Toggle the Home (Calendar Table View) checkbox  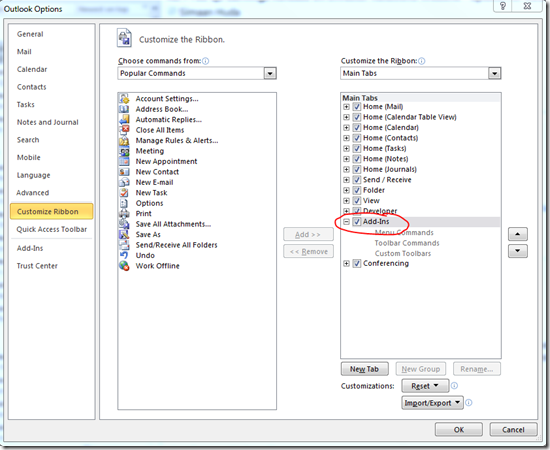357,117
